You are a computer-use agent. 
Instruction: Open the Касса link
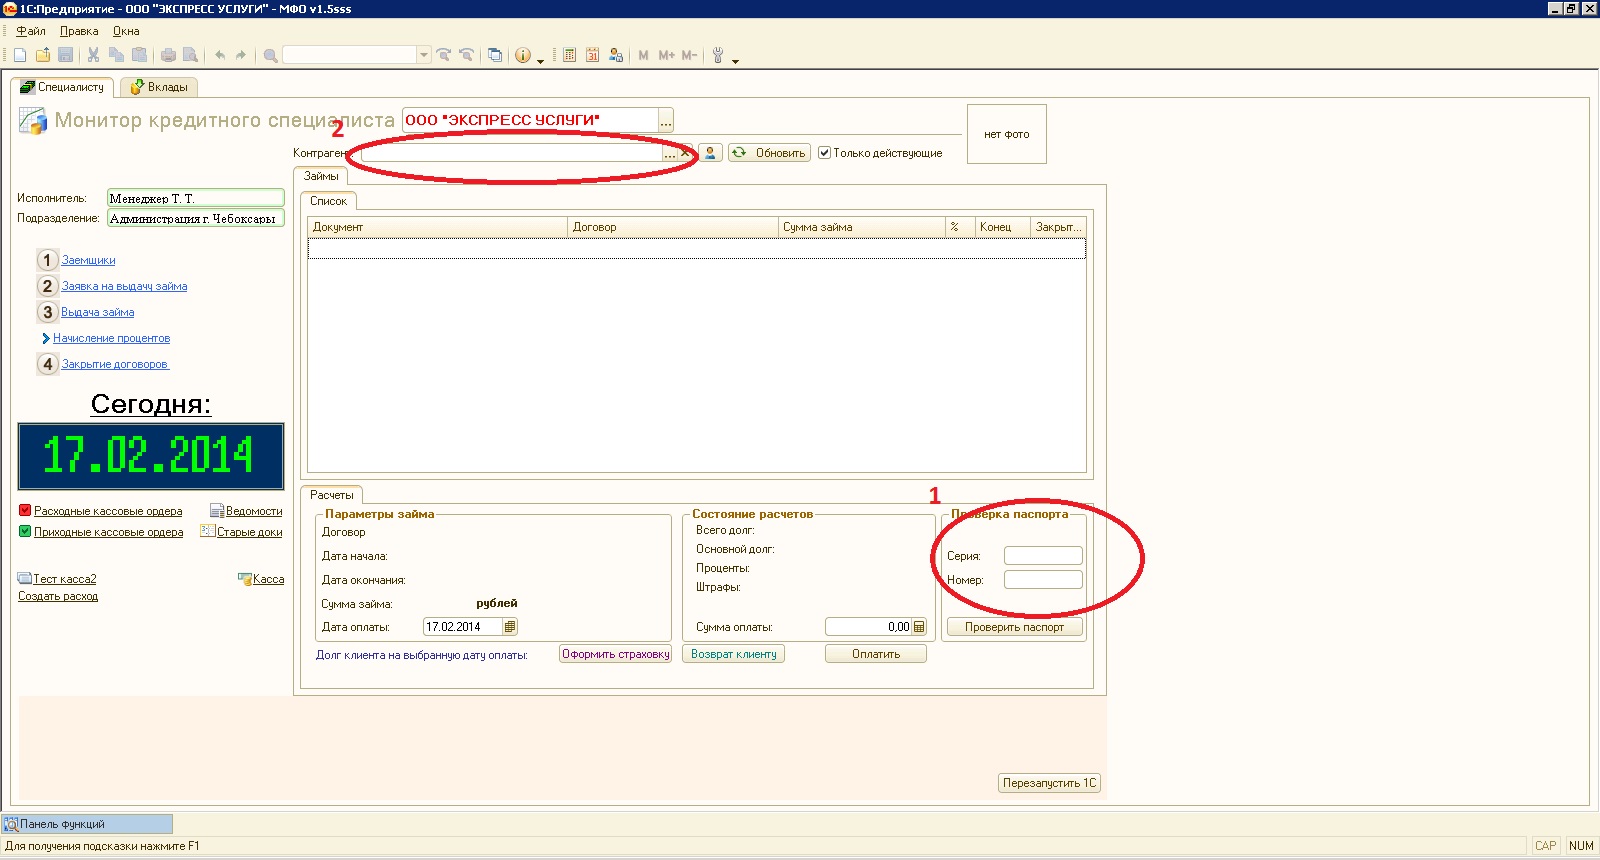coord(268,579)
